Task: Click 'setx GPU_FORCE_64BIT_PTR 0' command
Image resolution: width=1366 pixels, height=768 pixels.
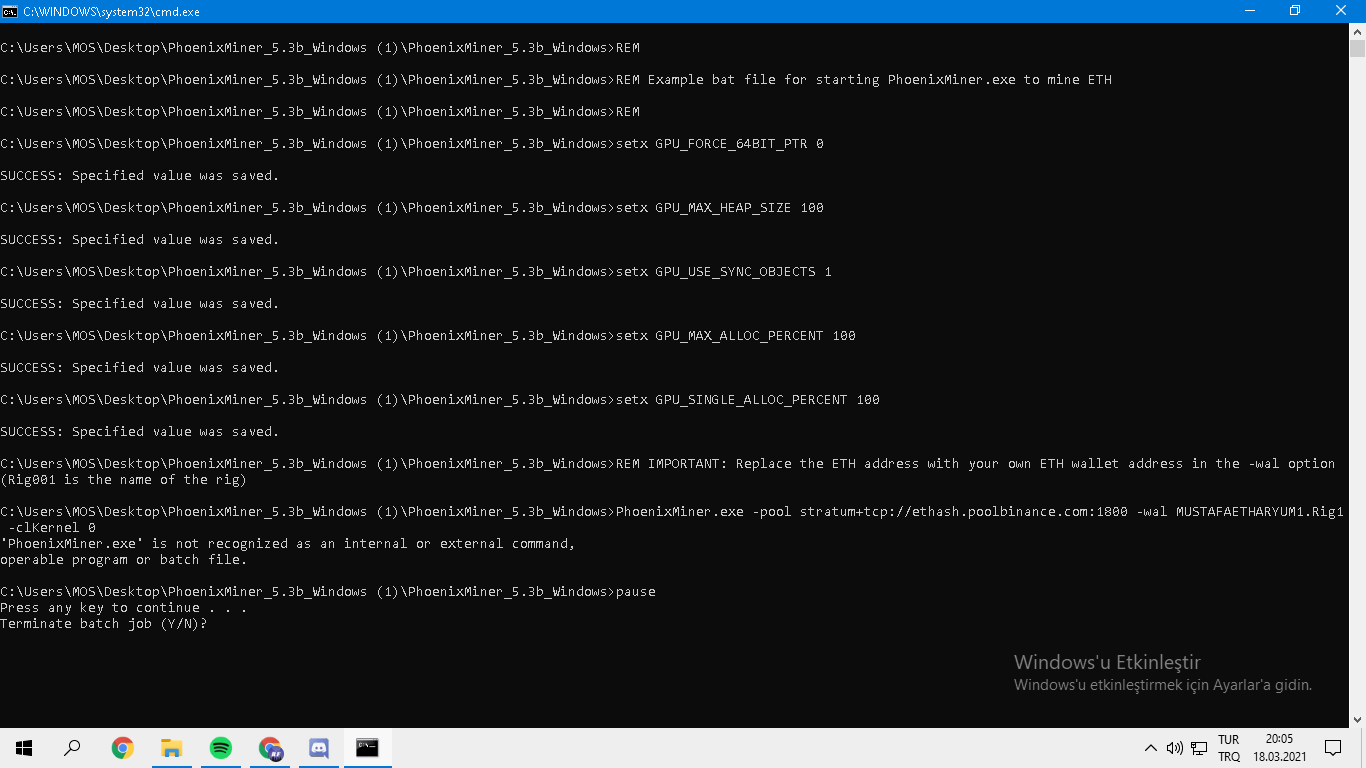Action: (720, 144)
